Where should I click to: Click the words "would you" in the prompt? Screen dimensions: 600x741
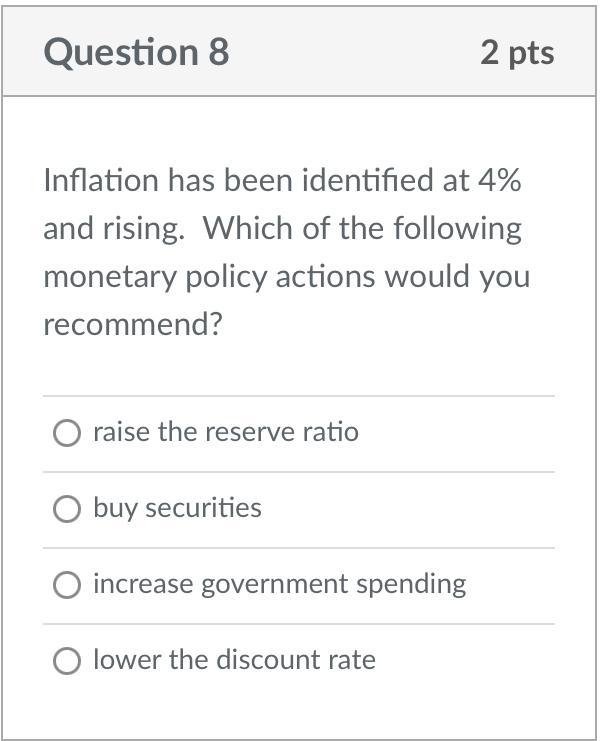click(457, 277)
